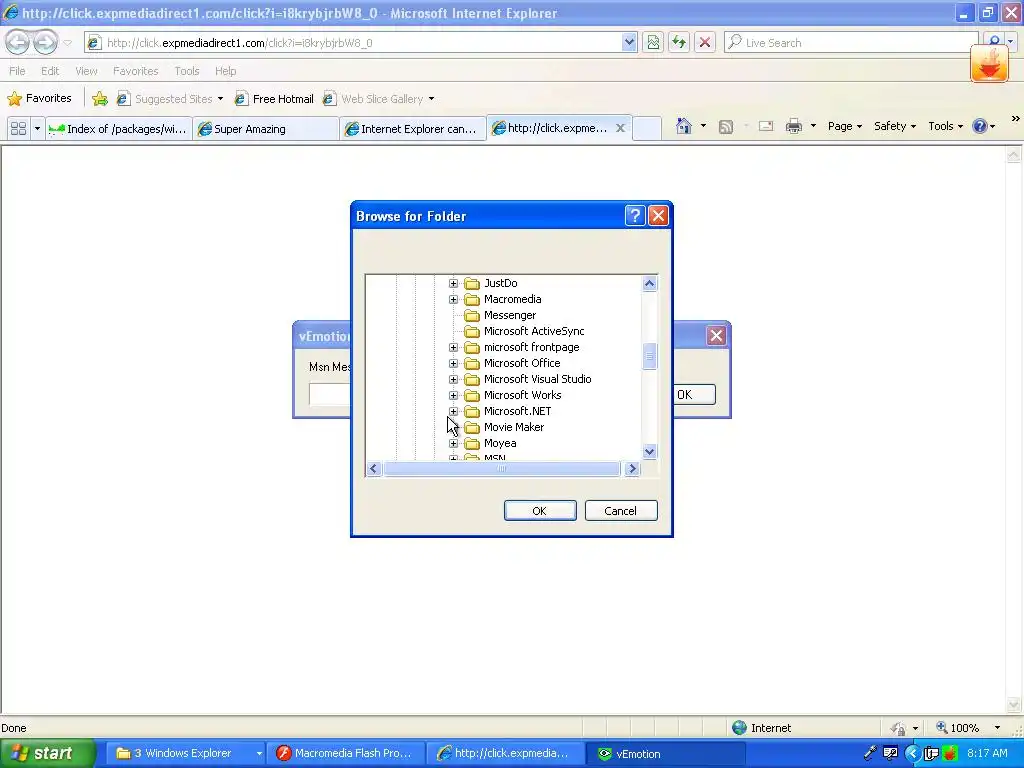Open the Safety menu dropdown
1024x768 pixels.
[895, 126]
